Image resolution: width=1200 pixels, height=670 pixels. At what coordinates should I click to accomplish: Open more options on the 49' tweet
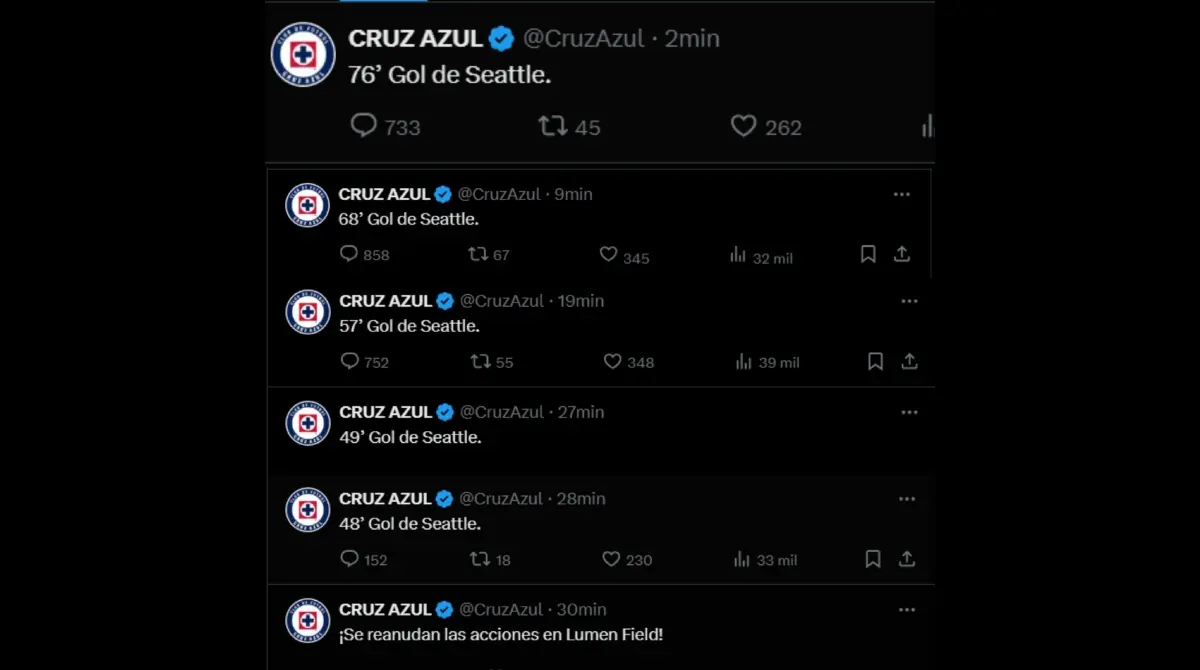pos(909,412)
